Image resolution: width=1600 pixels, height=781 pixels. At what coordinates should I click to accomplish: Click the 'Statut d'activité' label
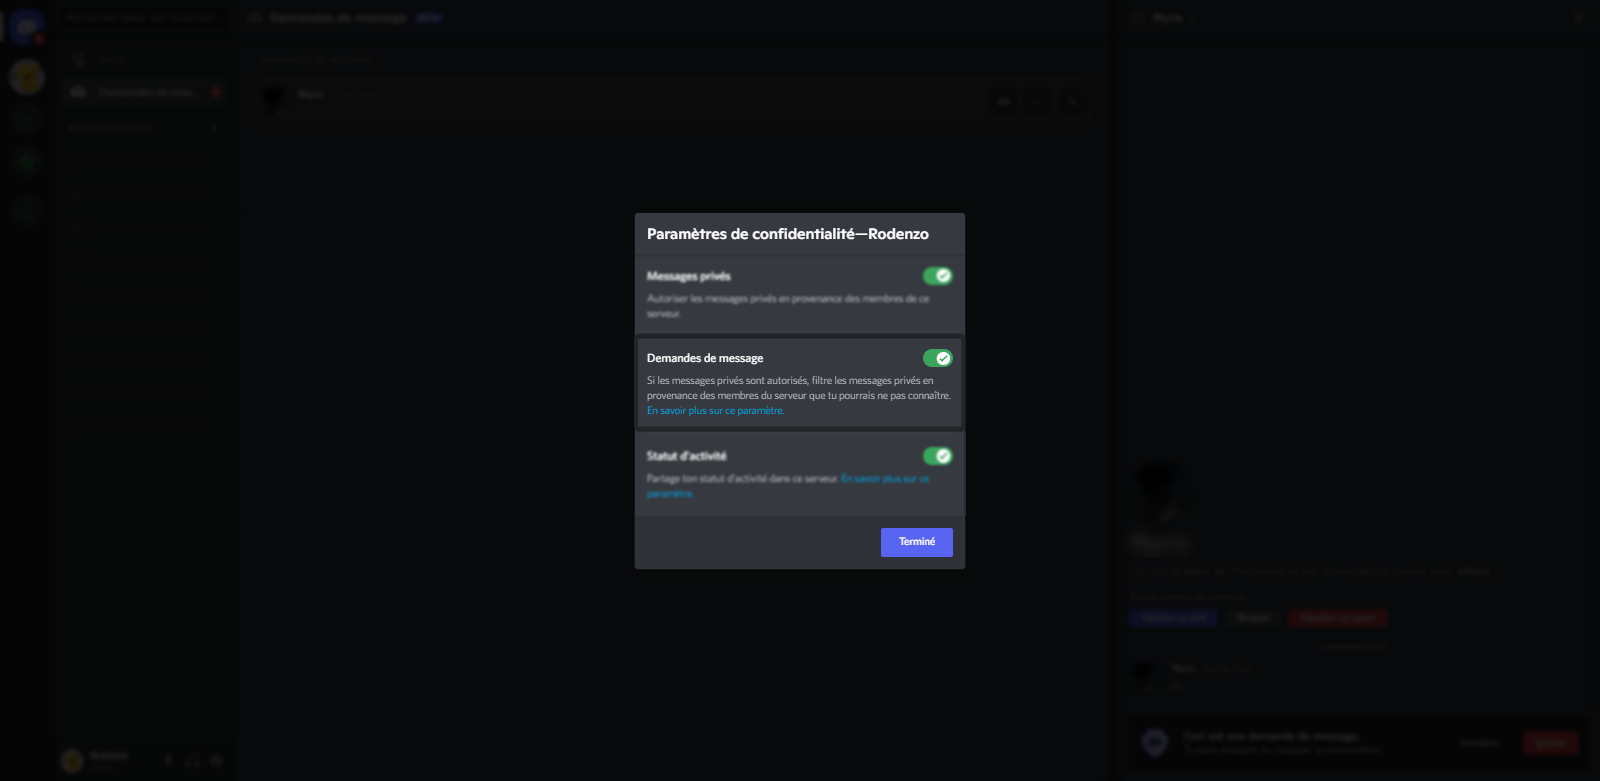(x=687, y=456)
